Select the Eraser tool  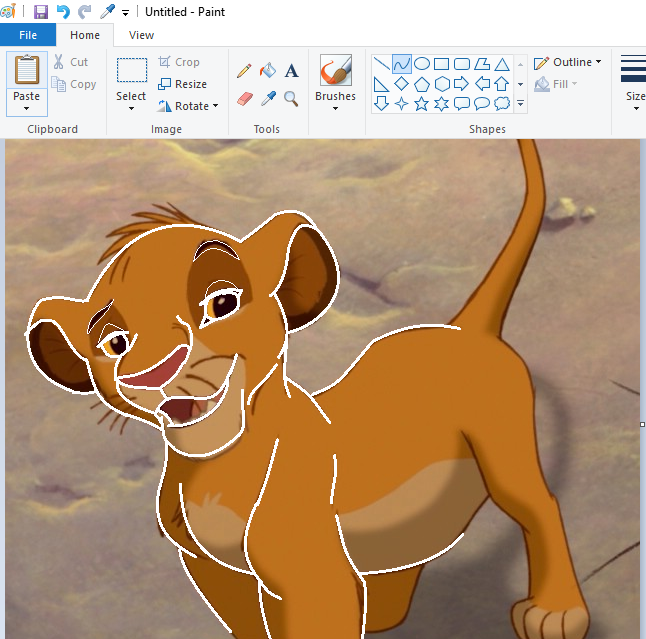245,99
